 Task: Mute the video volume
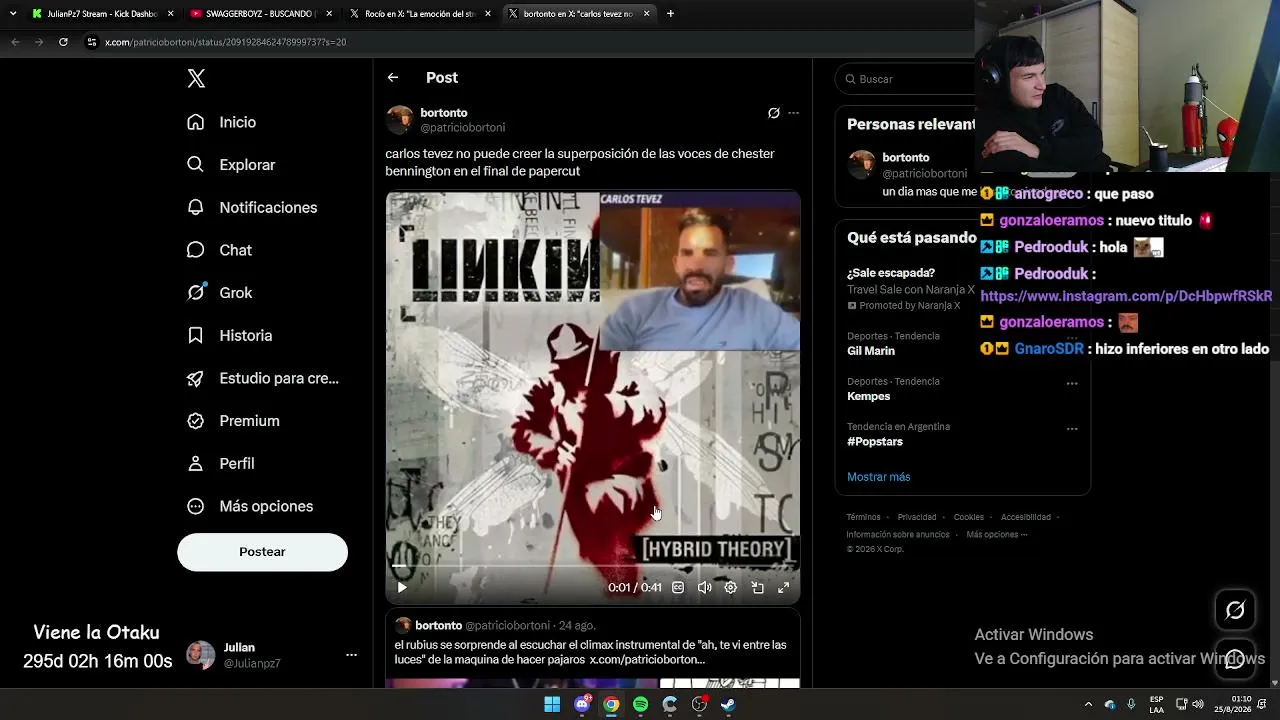(x=704, y=588)
